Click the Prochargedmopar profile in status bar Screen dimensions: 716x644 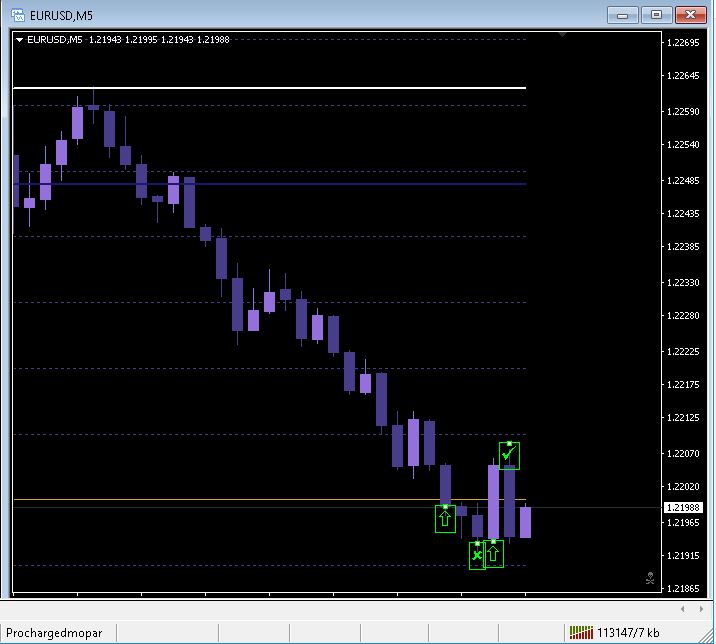coord(54,633)
